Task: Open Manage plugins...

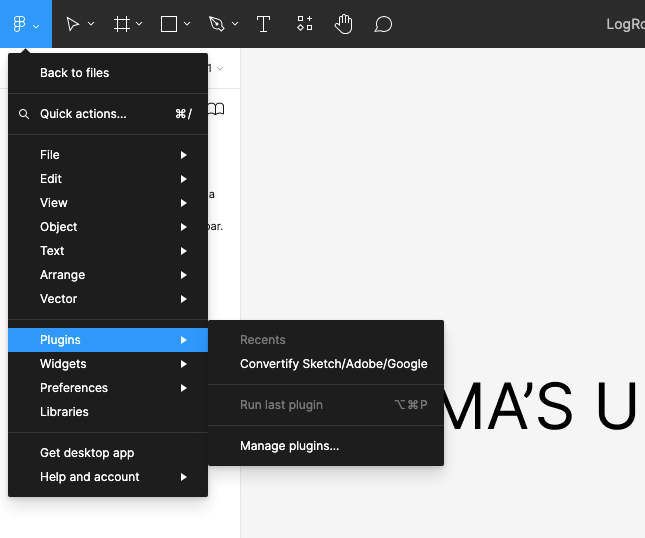Action: click(x=290, y=446)
